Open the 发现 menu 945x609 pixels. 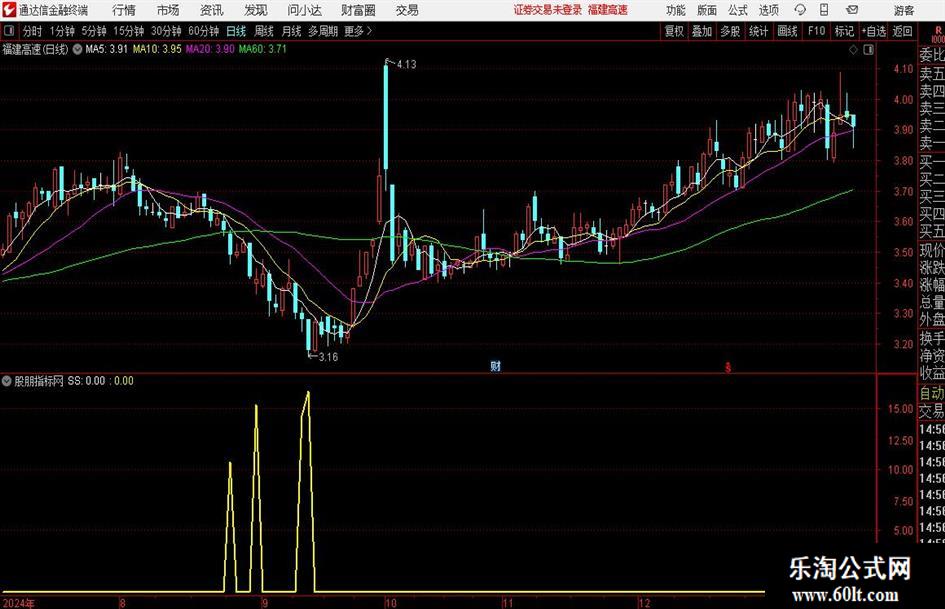[x=256, y=10]
